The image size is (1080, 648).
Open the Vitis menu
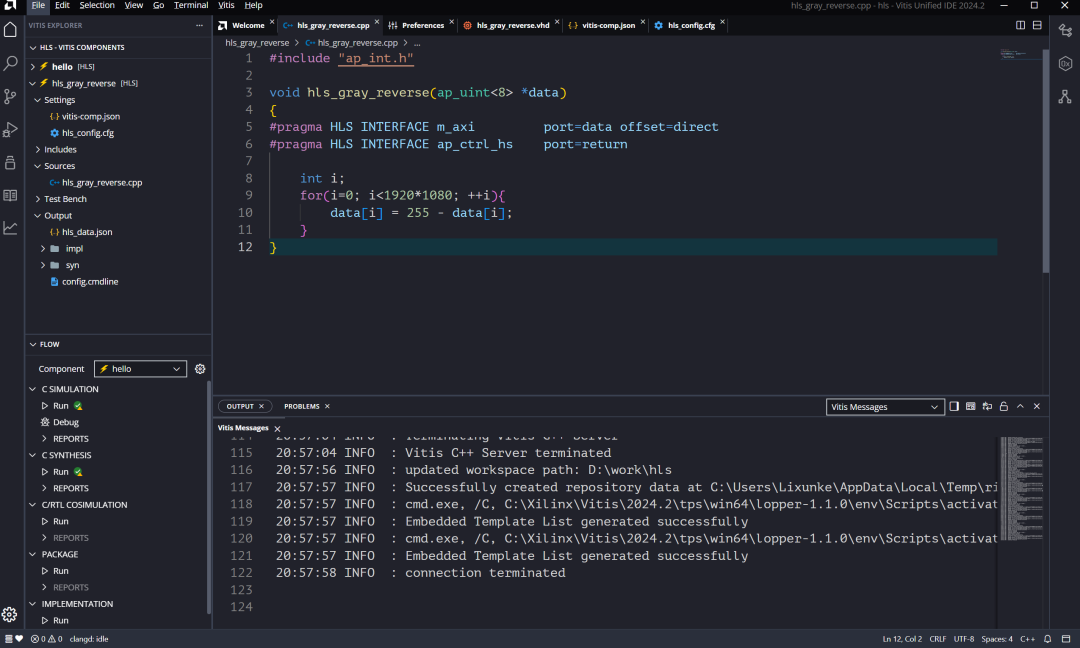(226, 6)
